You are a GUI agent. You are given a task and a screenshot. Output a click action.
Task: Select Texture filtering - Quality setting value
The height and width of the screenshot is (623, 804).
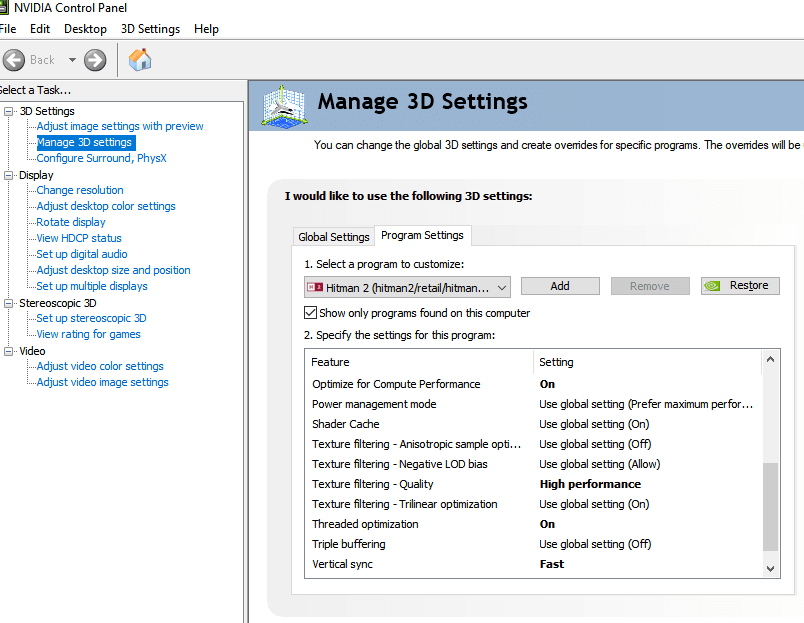click(590, 484)
